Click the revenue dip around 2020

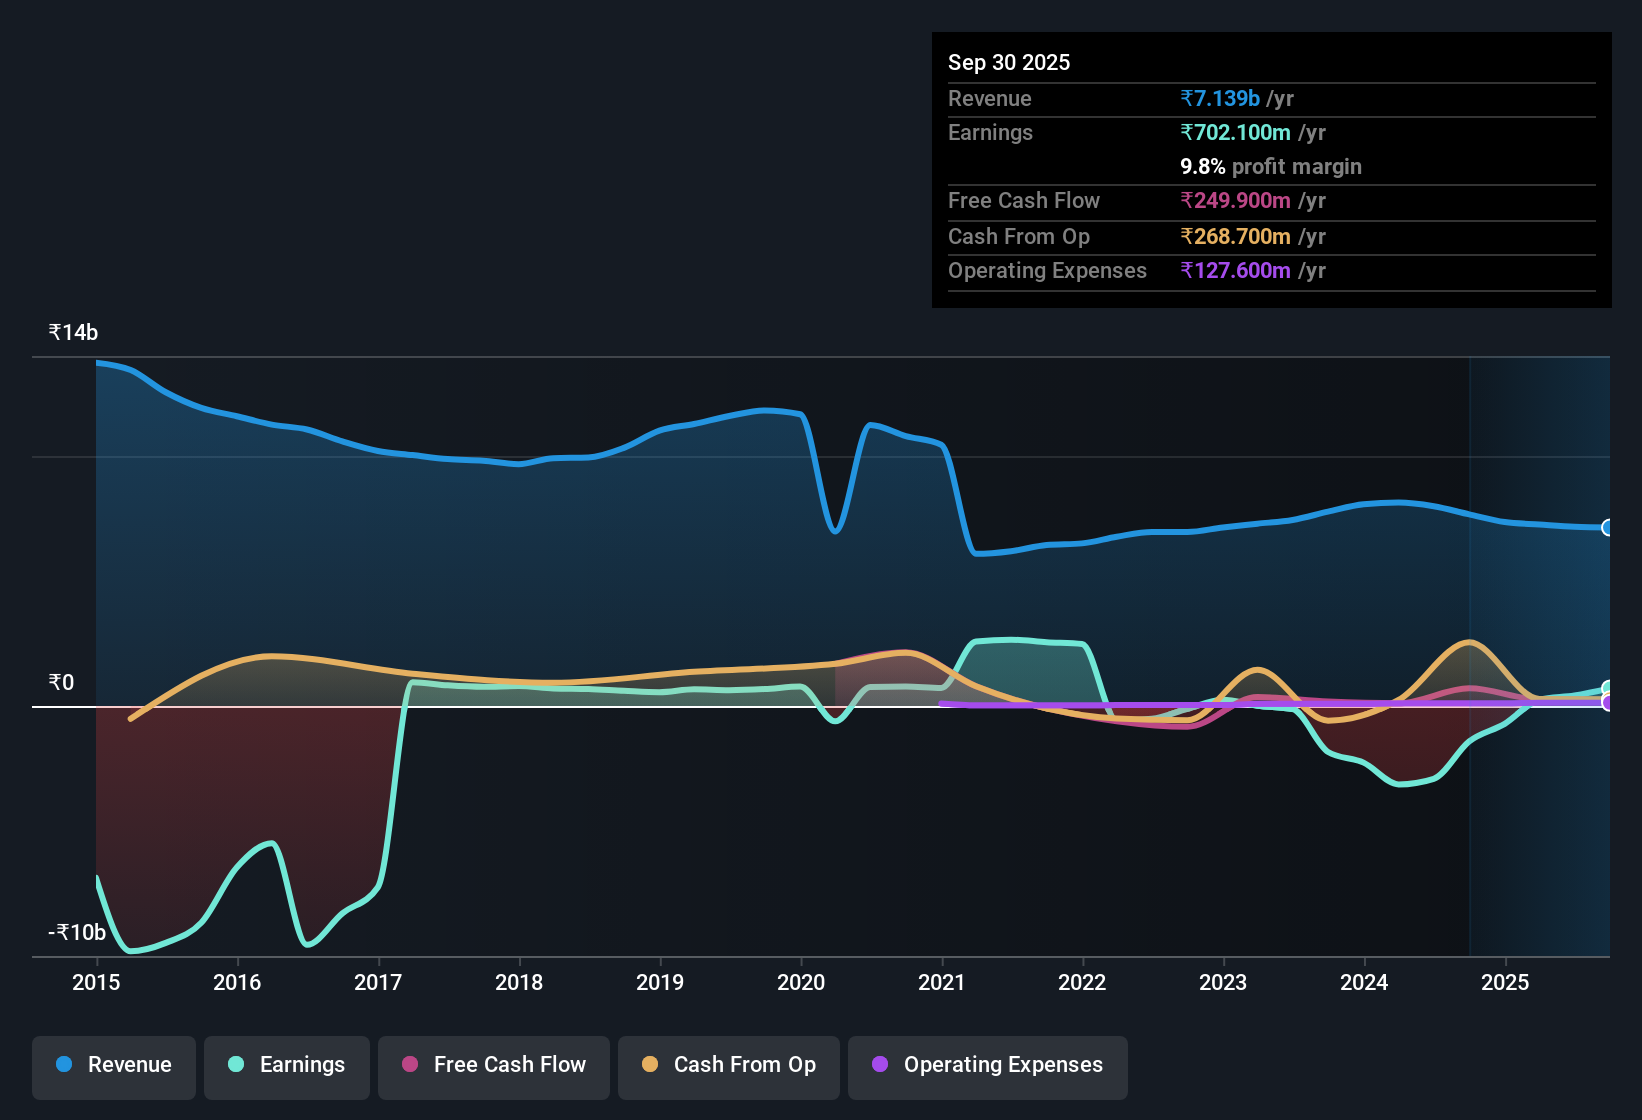[833, 531]
